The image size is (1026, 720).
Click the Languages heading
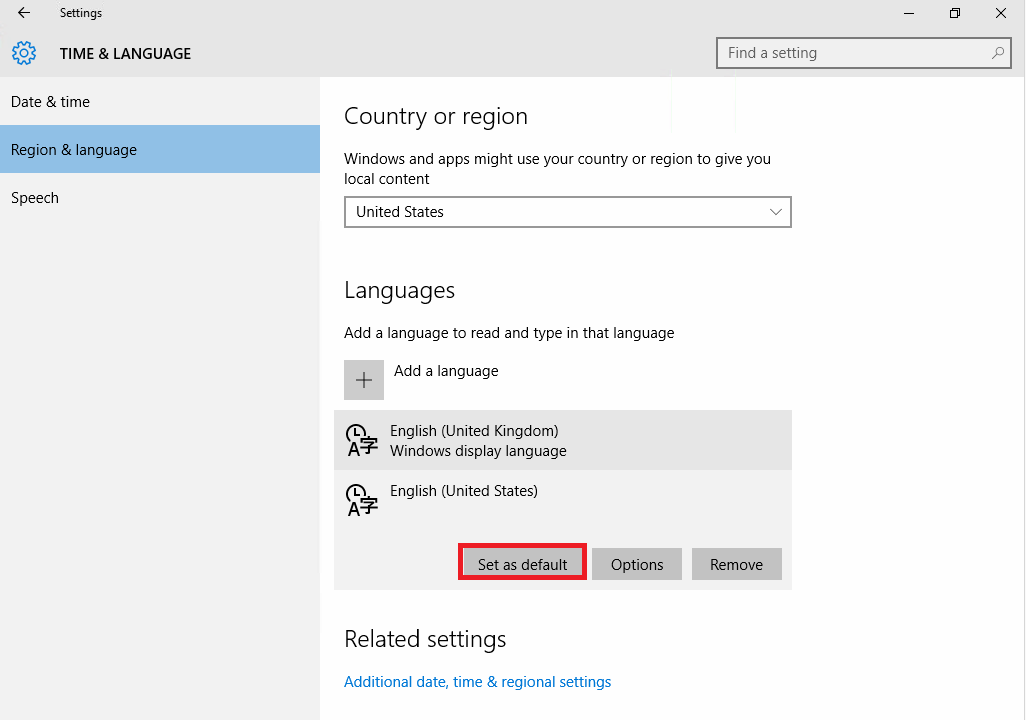click(x=399, y=291)
